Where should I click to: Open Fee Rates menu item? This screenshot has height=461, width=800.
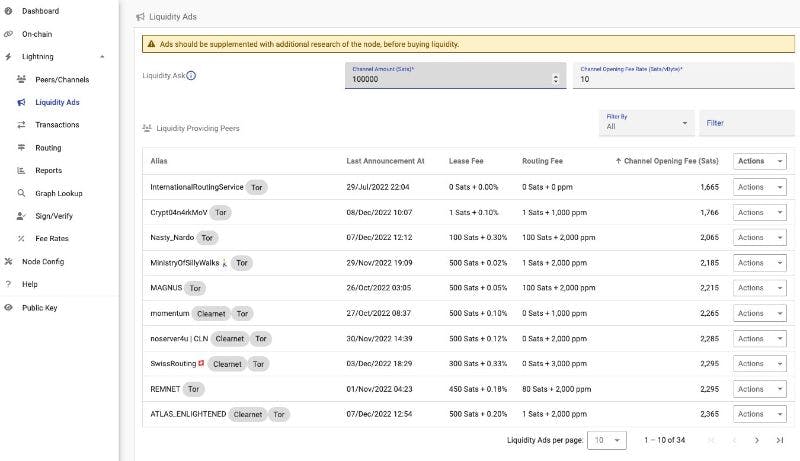[52, 239]
